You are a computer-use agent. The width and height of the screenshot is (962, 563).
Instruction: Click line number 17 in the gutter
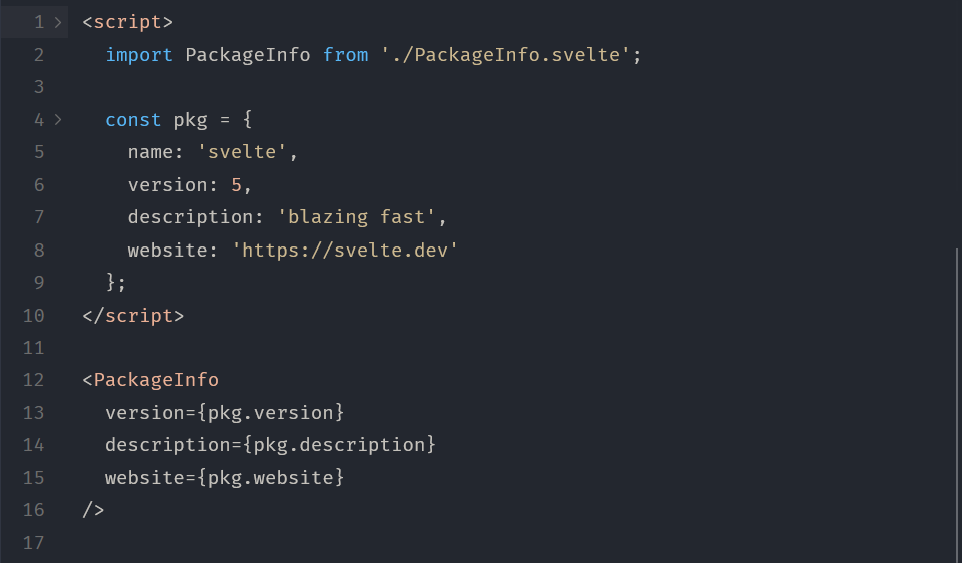[33, 543]
